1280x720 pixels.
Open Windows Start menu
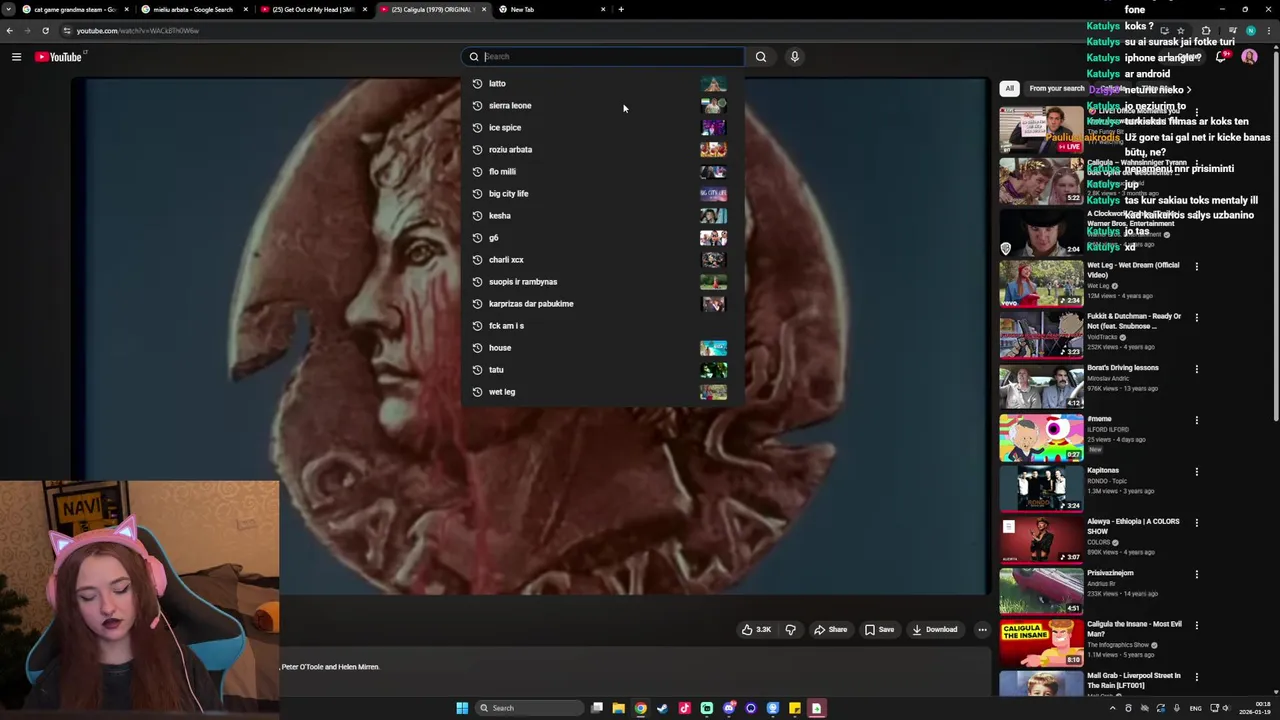point(462,708)
